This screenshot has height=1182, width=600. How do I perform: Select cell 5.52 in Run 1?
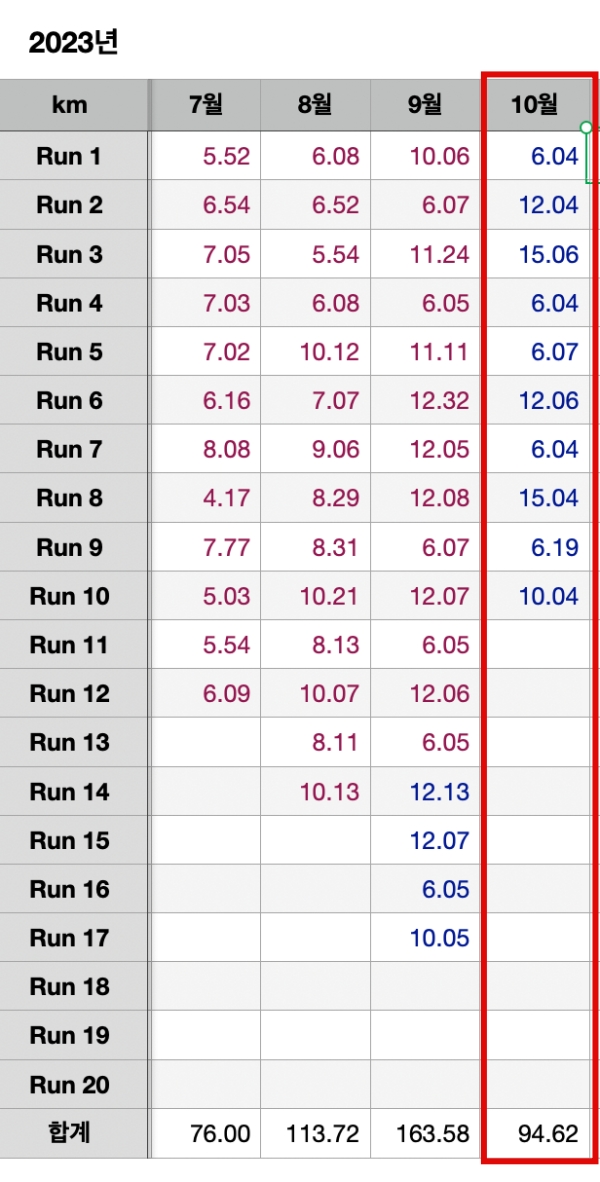point(205,156)
